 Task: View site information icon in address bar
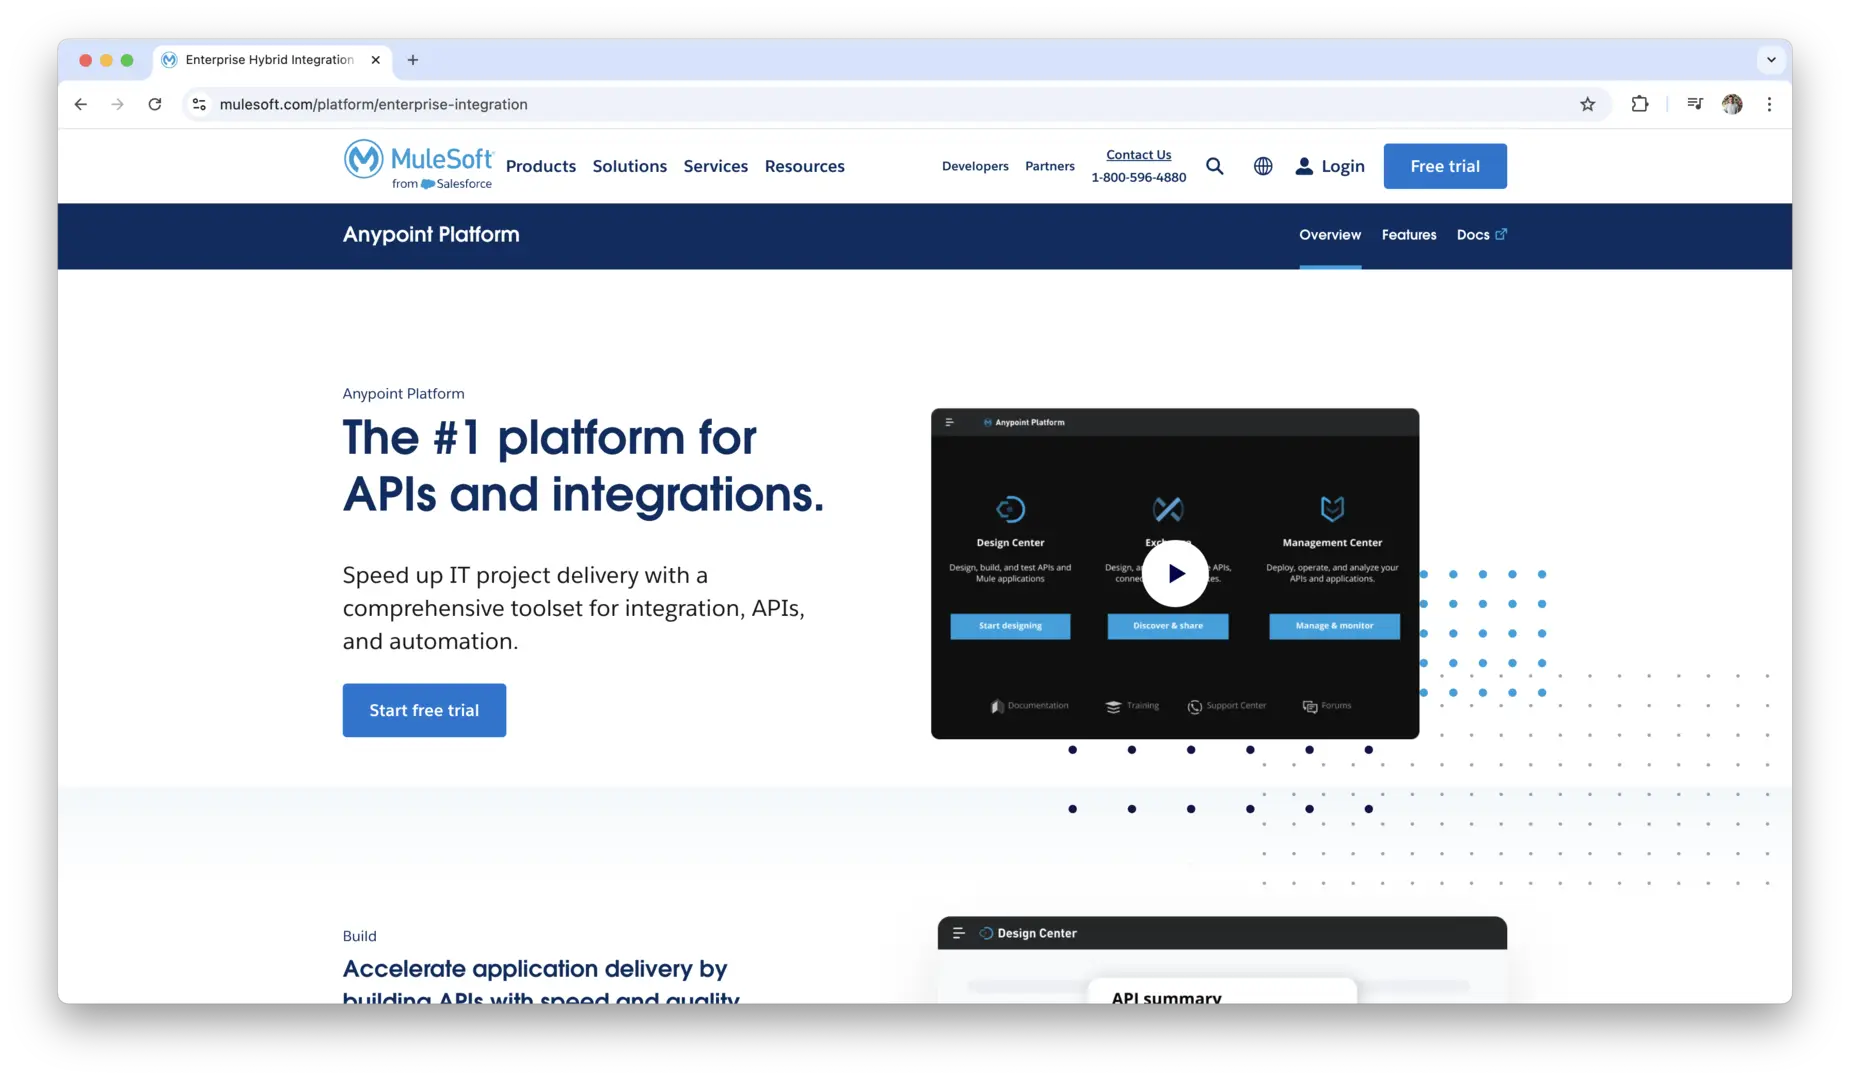[x=200, y=104]
